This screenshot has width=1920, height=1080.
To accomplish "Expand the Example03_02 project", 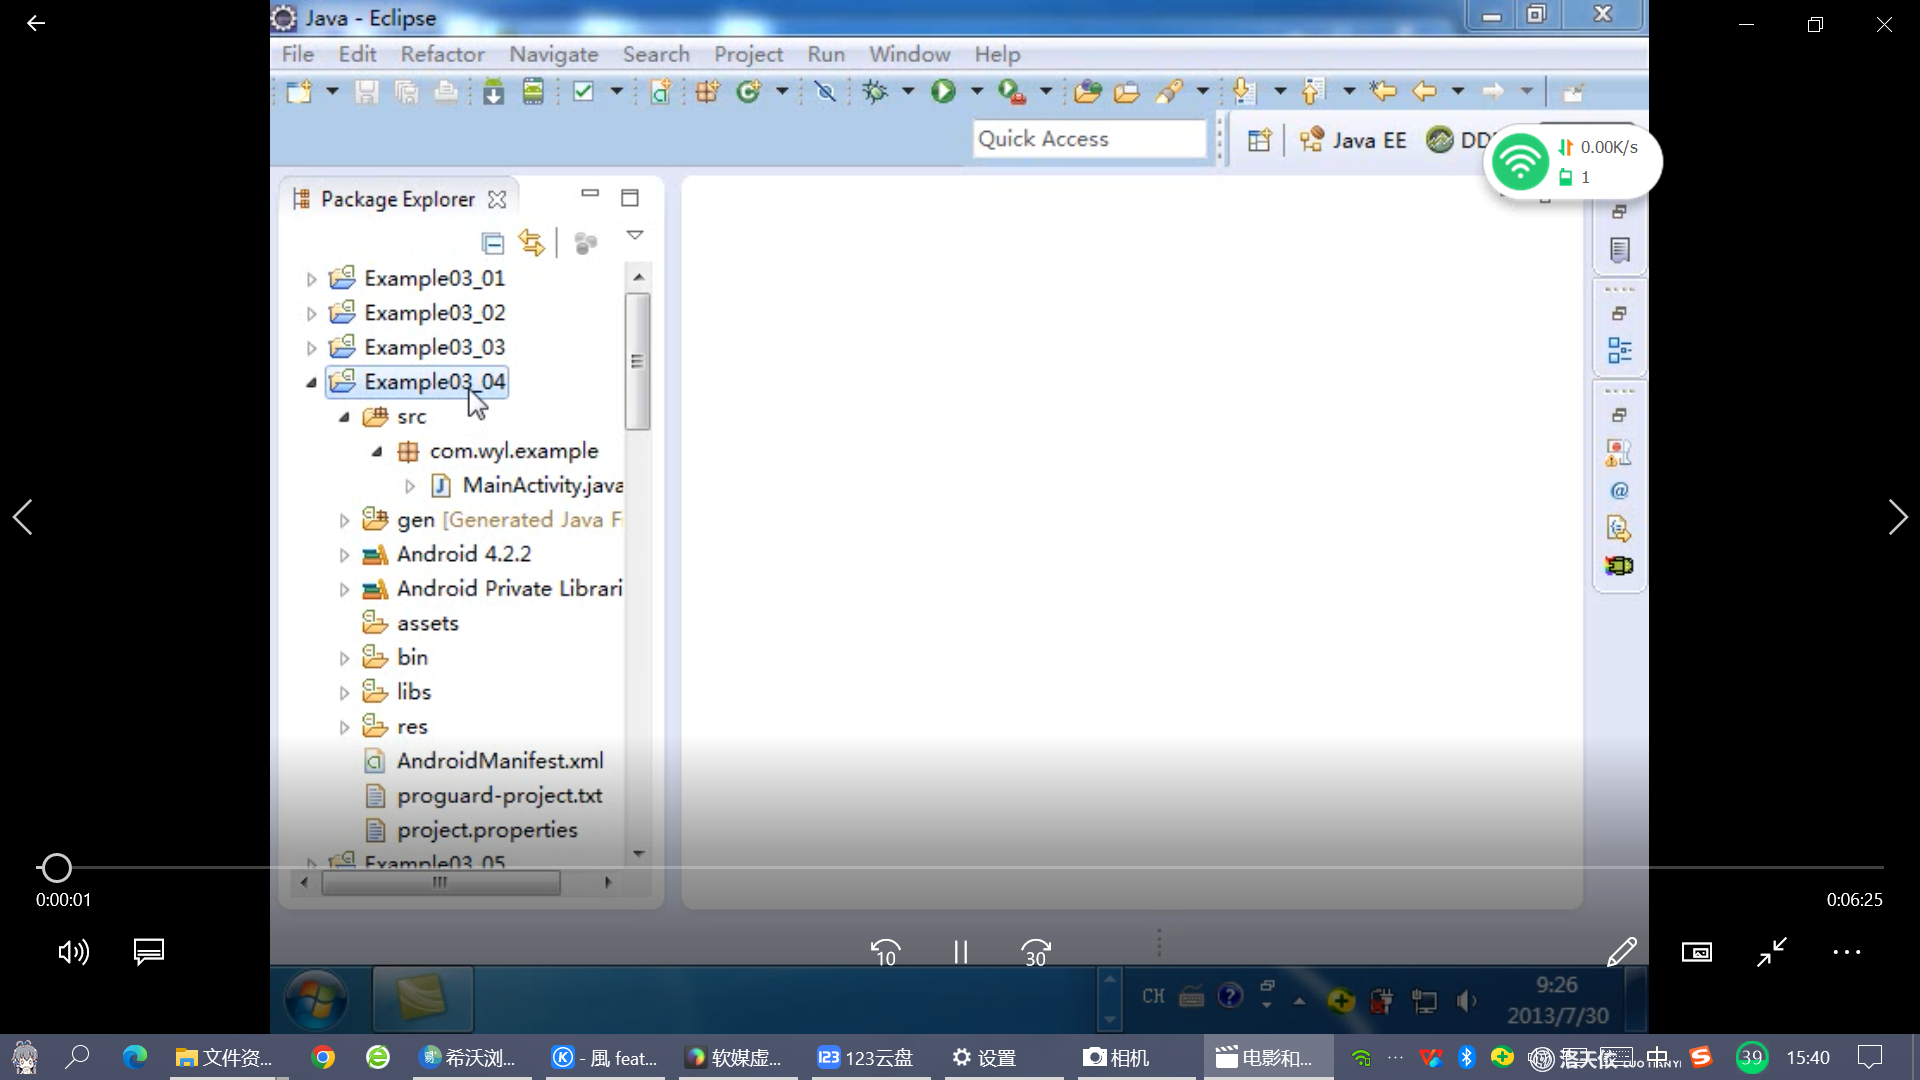I will pos(311,314).
